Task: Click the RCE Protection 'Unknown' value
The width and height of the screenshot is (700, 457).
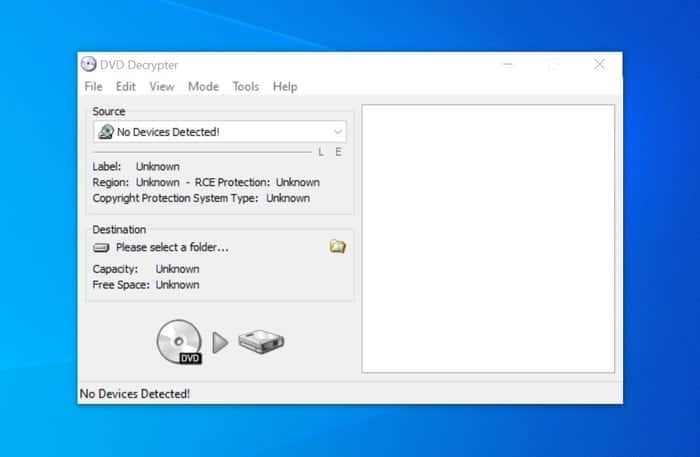Action: point(298,183)
